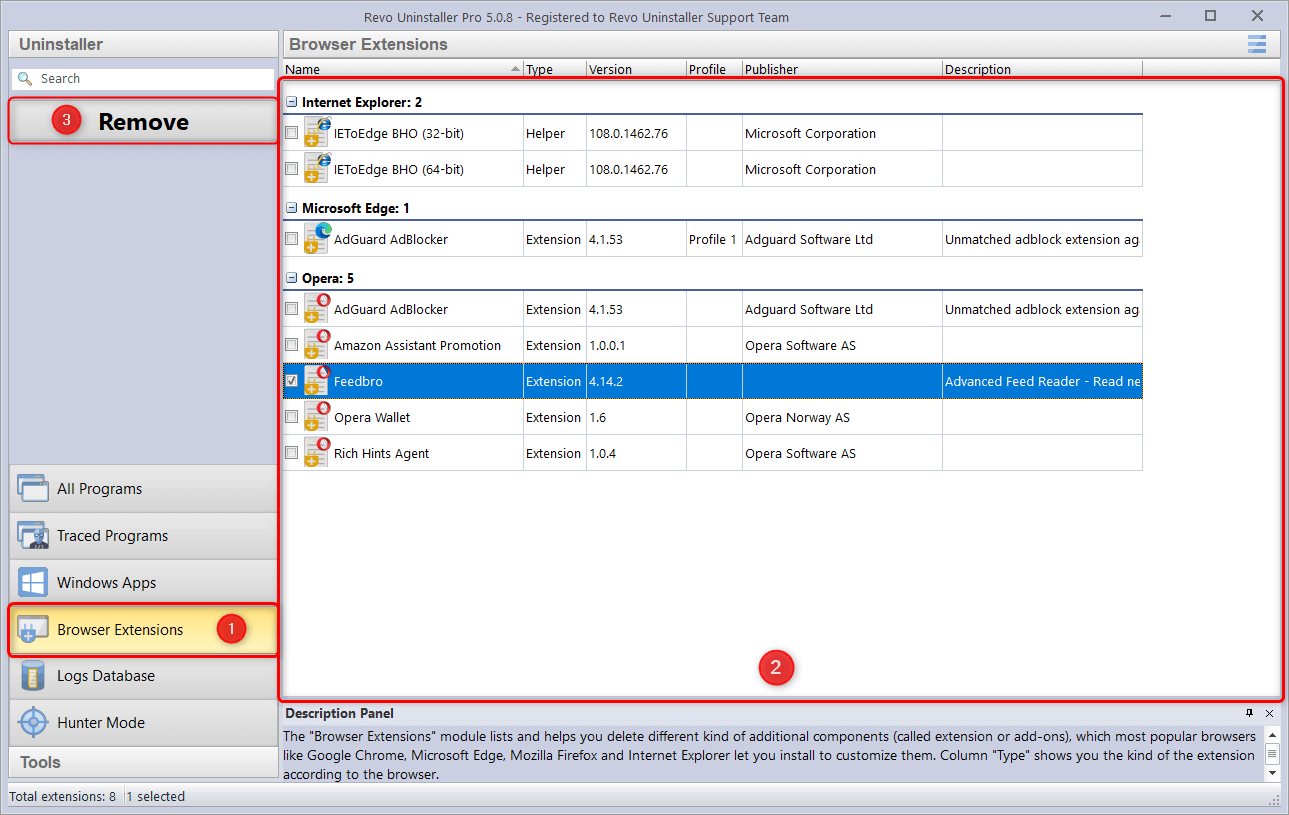Close the Description Panel
The image size is (1289, 815).
[1269, 713]
